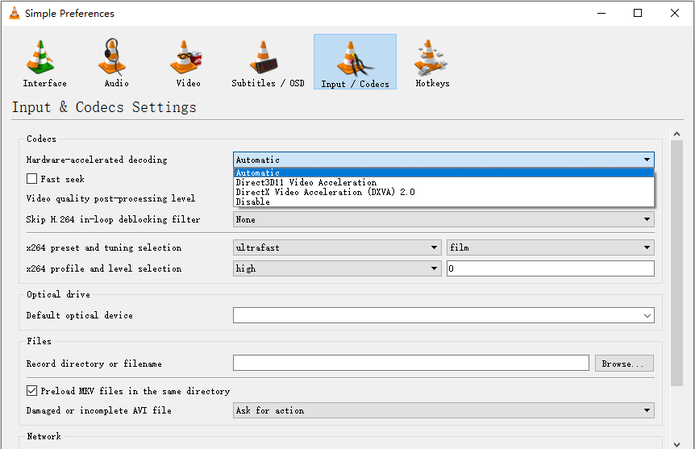Open Skip H.264 in-loop deblocking filter dropdown

click(444, 219)
